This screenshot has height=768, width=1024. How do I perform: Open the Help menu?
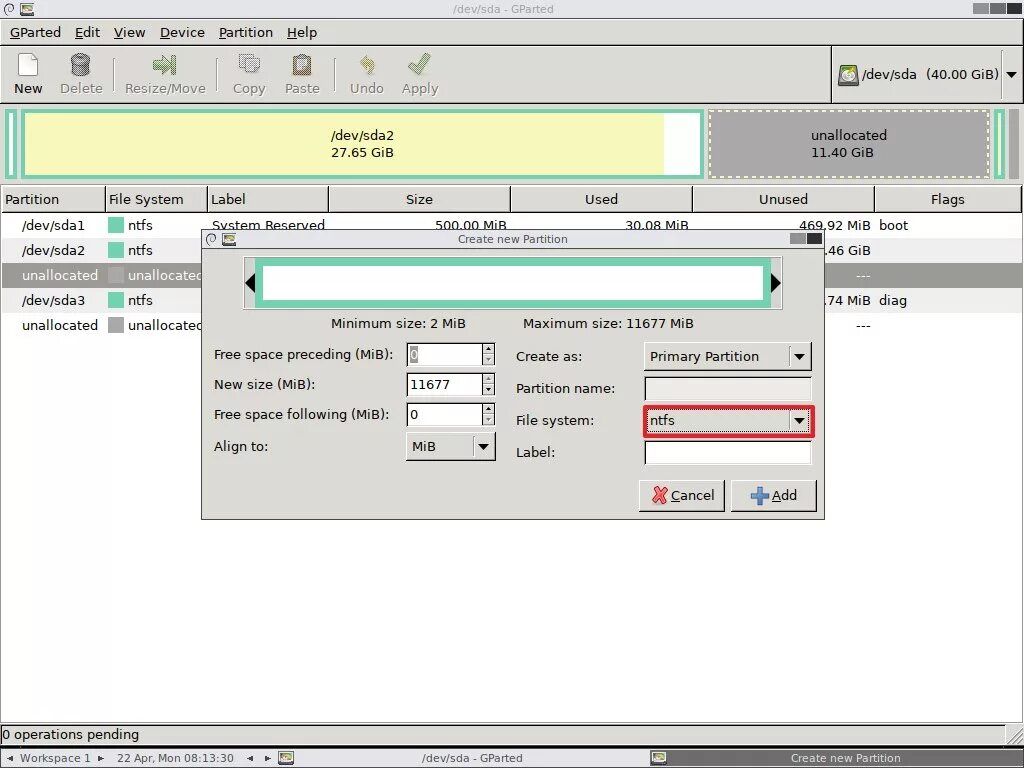pyautogui.click(x=302, y=33)
